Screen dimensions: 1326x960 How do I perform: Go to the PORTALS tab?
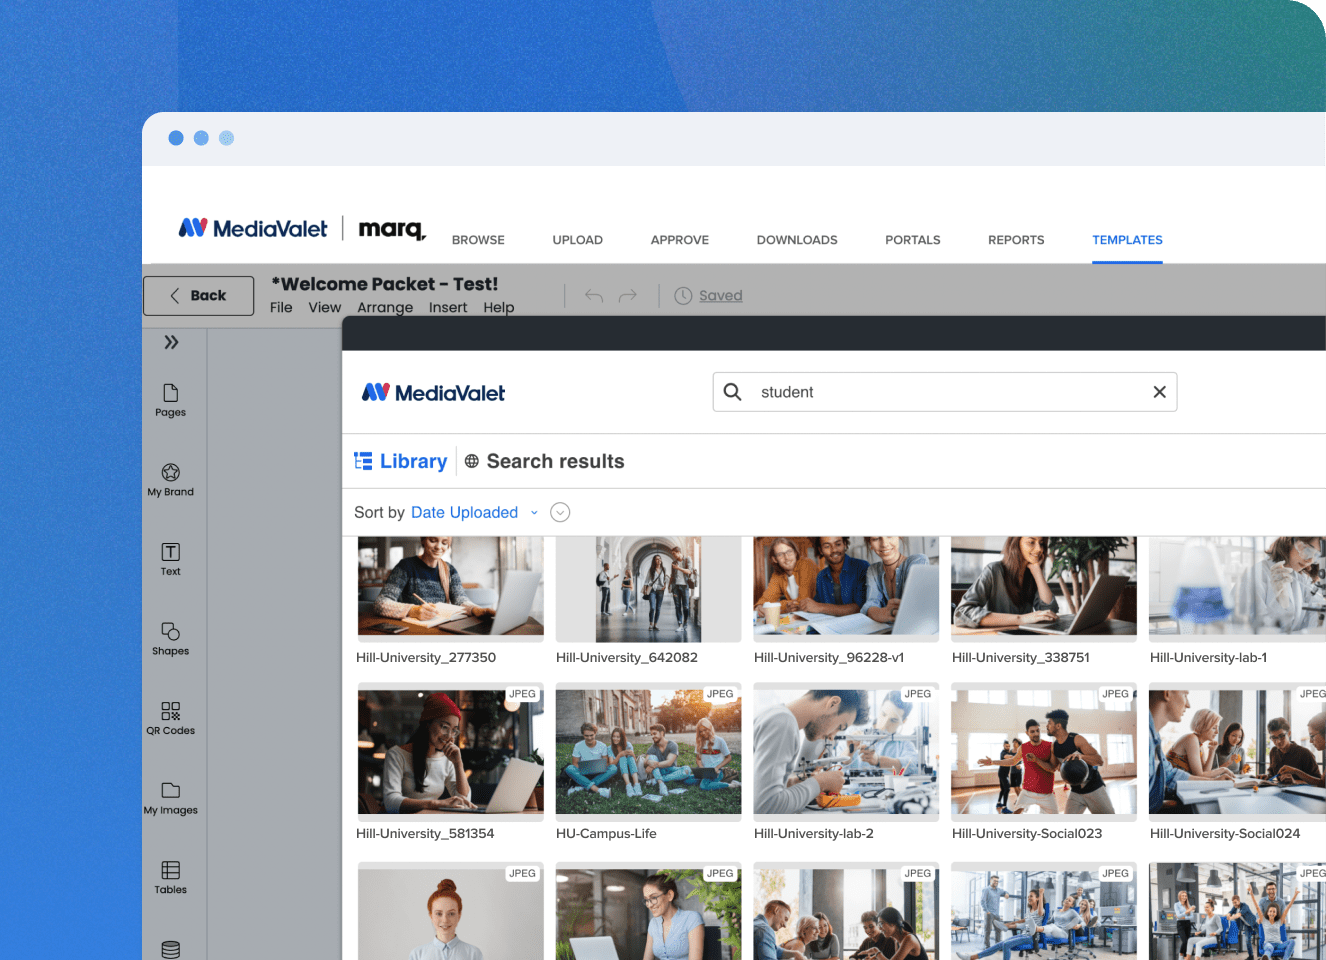pyautogui.click(x=913, y=240)
